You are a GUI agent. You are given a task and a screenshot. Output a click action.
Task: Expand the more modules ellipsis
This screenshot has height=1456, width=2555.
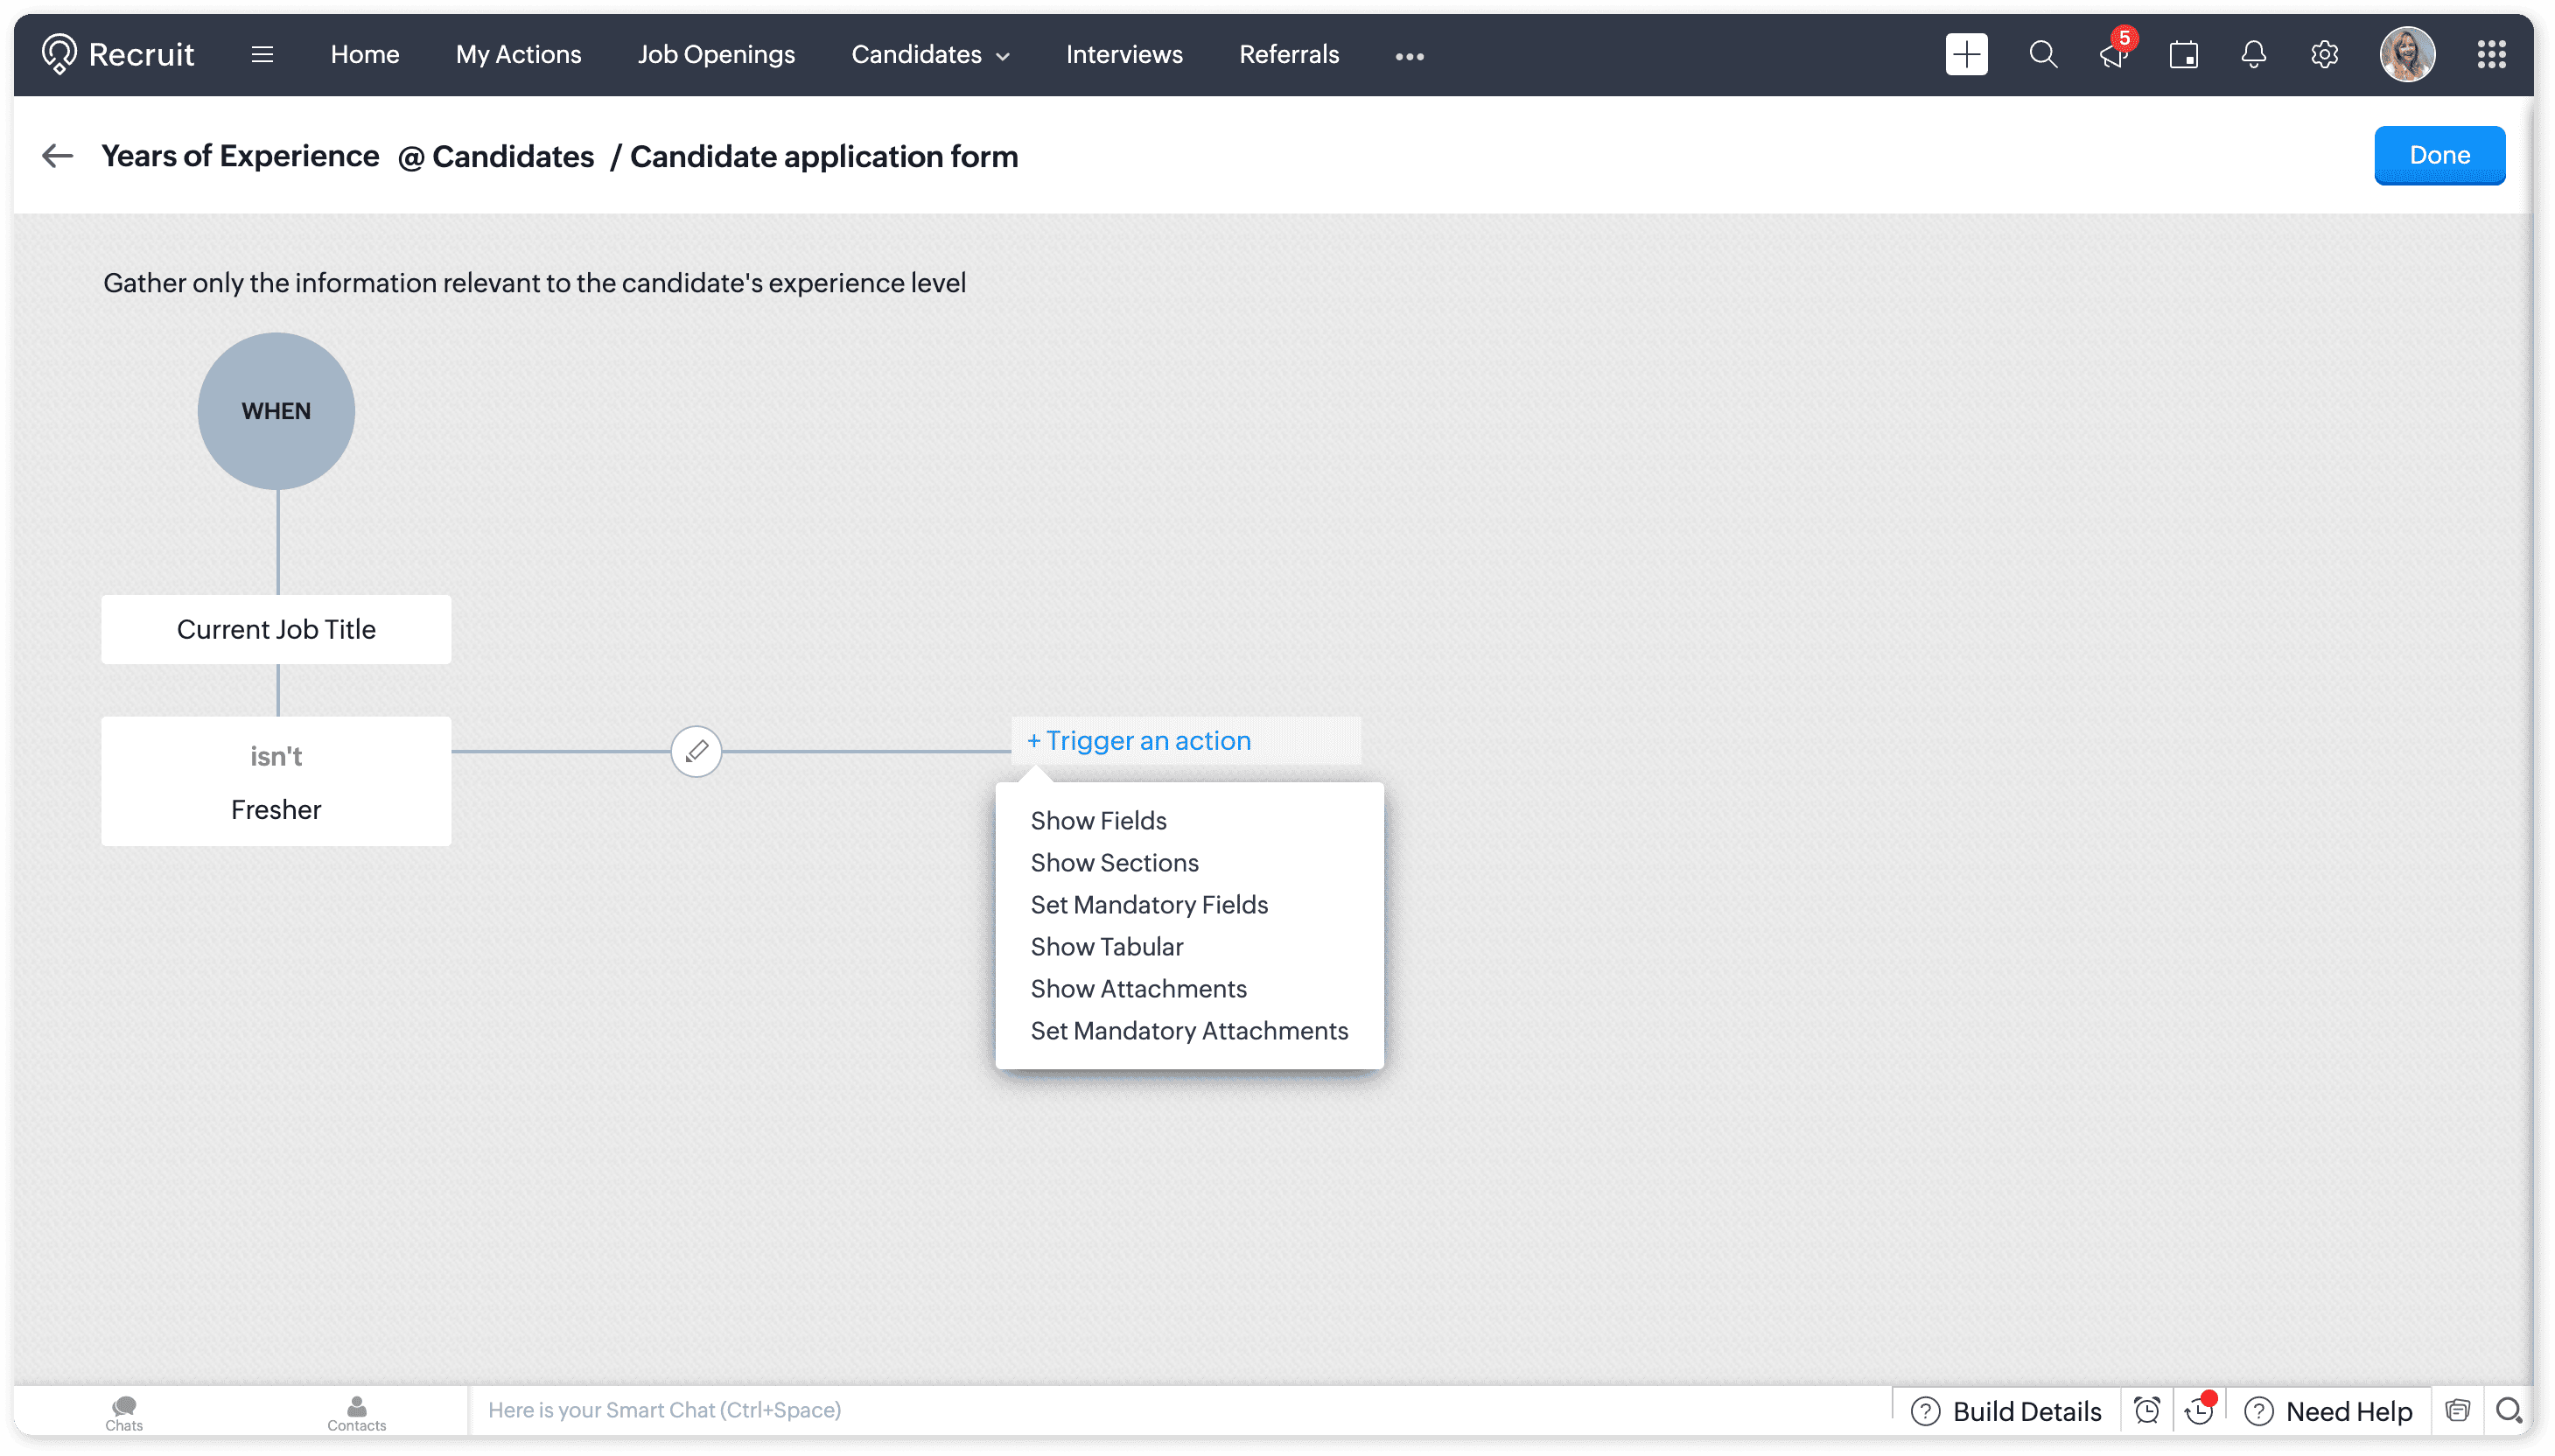[1409, 56]
